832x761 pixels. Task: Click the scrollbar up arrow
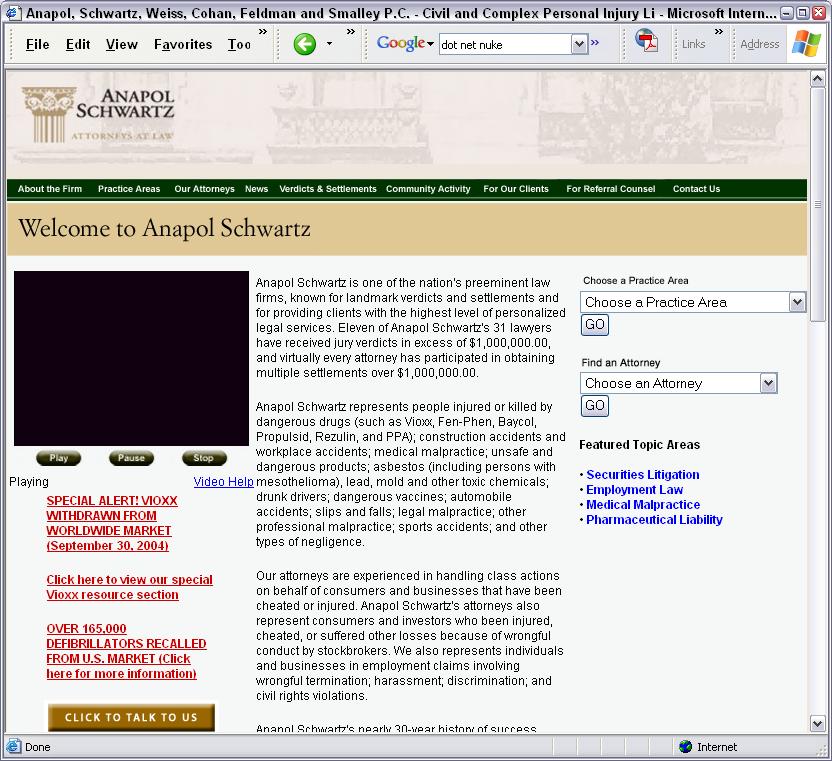pos(818,79)
